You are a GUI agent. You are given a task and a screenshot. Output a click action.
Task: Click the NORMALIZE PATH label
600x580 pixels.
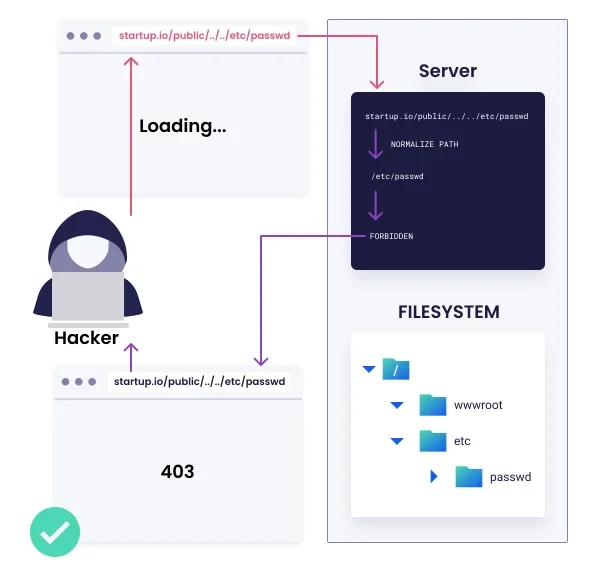(424, 144)
